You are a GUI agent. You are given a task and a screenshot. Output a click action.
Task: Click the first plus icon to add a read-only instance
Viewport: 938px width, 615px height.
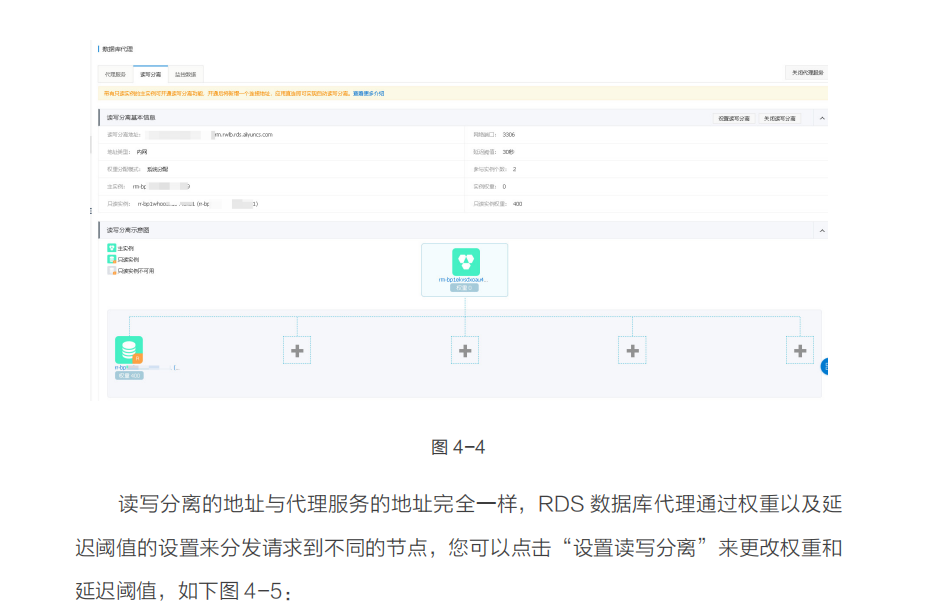tap(298, 350)
